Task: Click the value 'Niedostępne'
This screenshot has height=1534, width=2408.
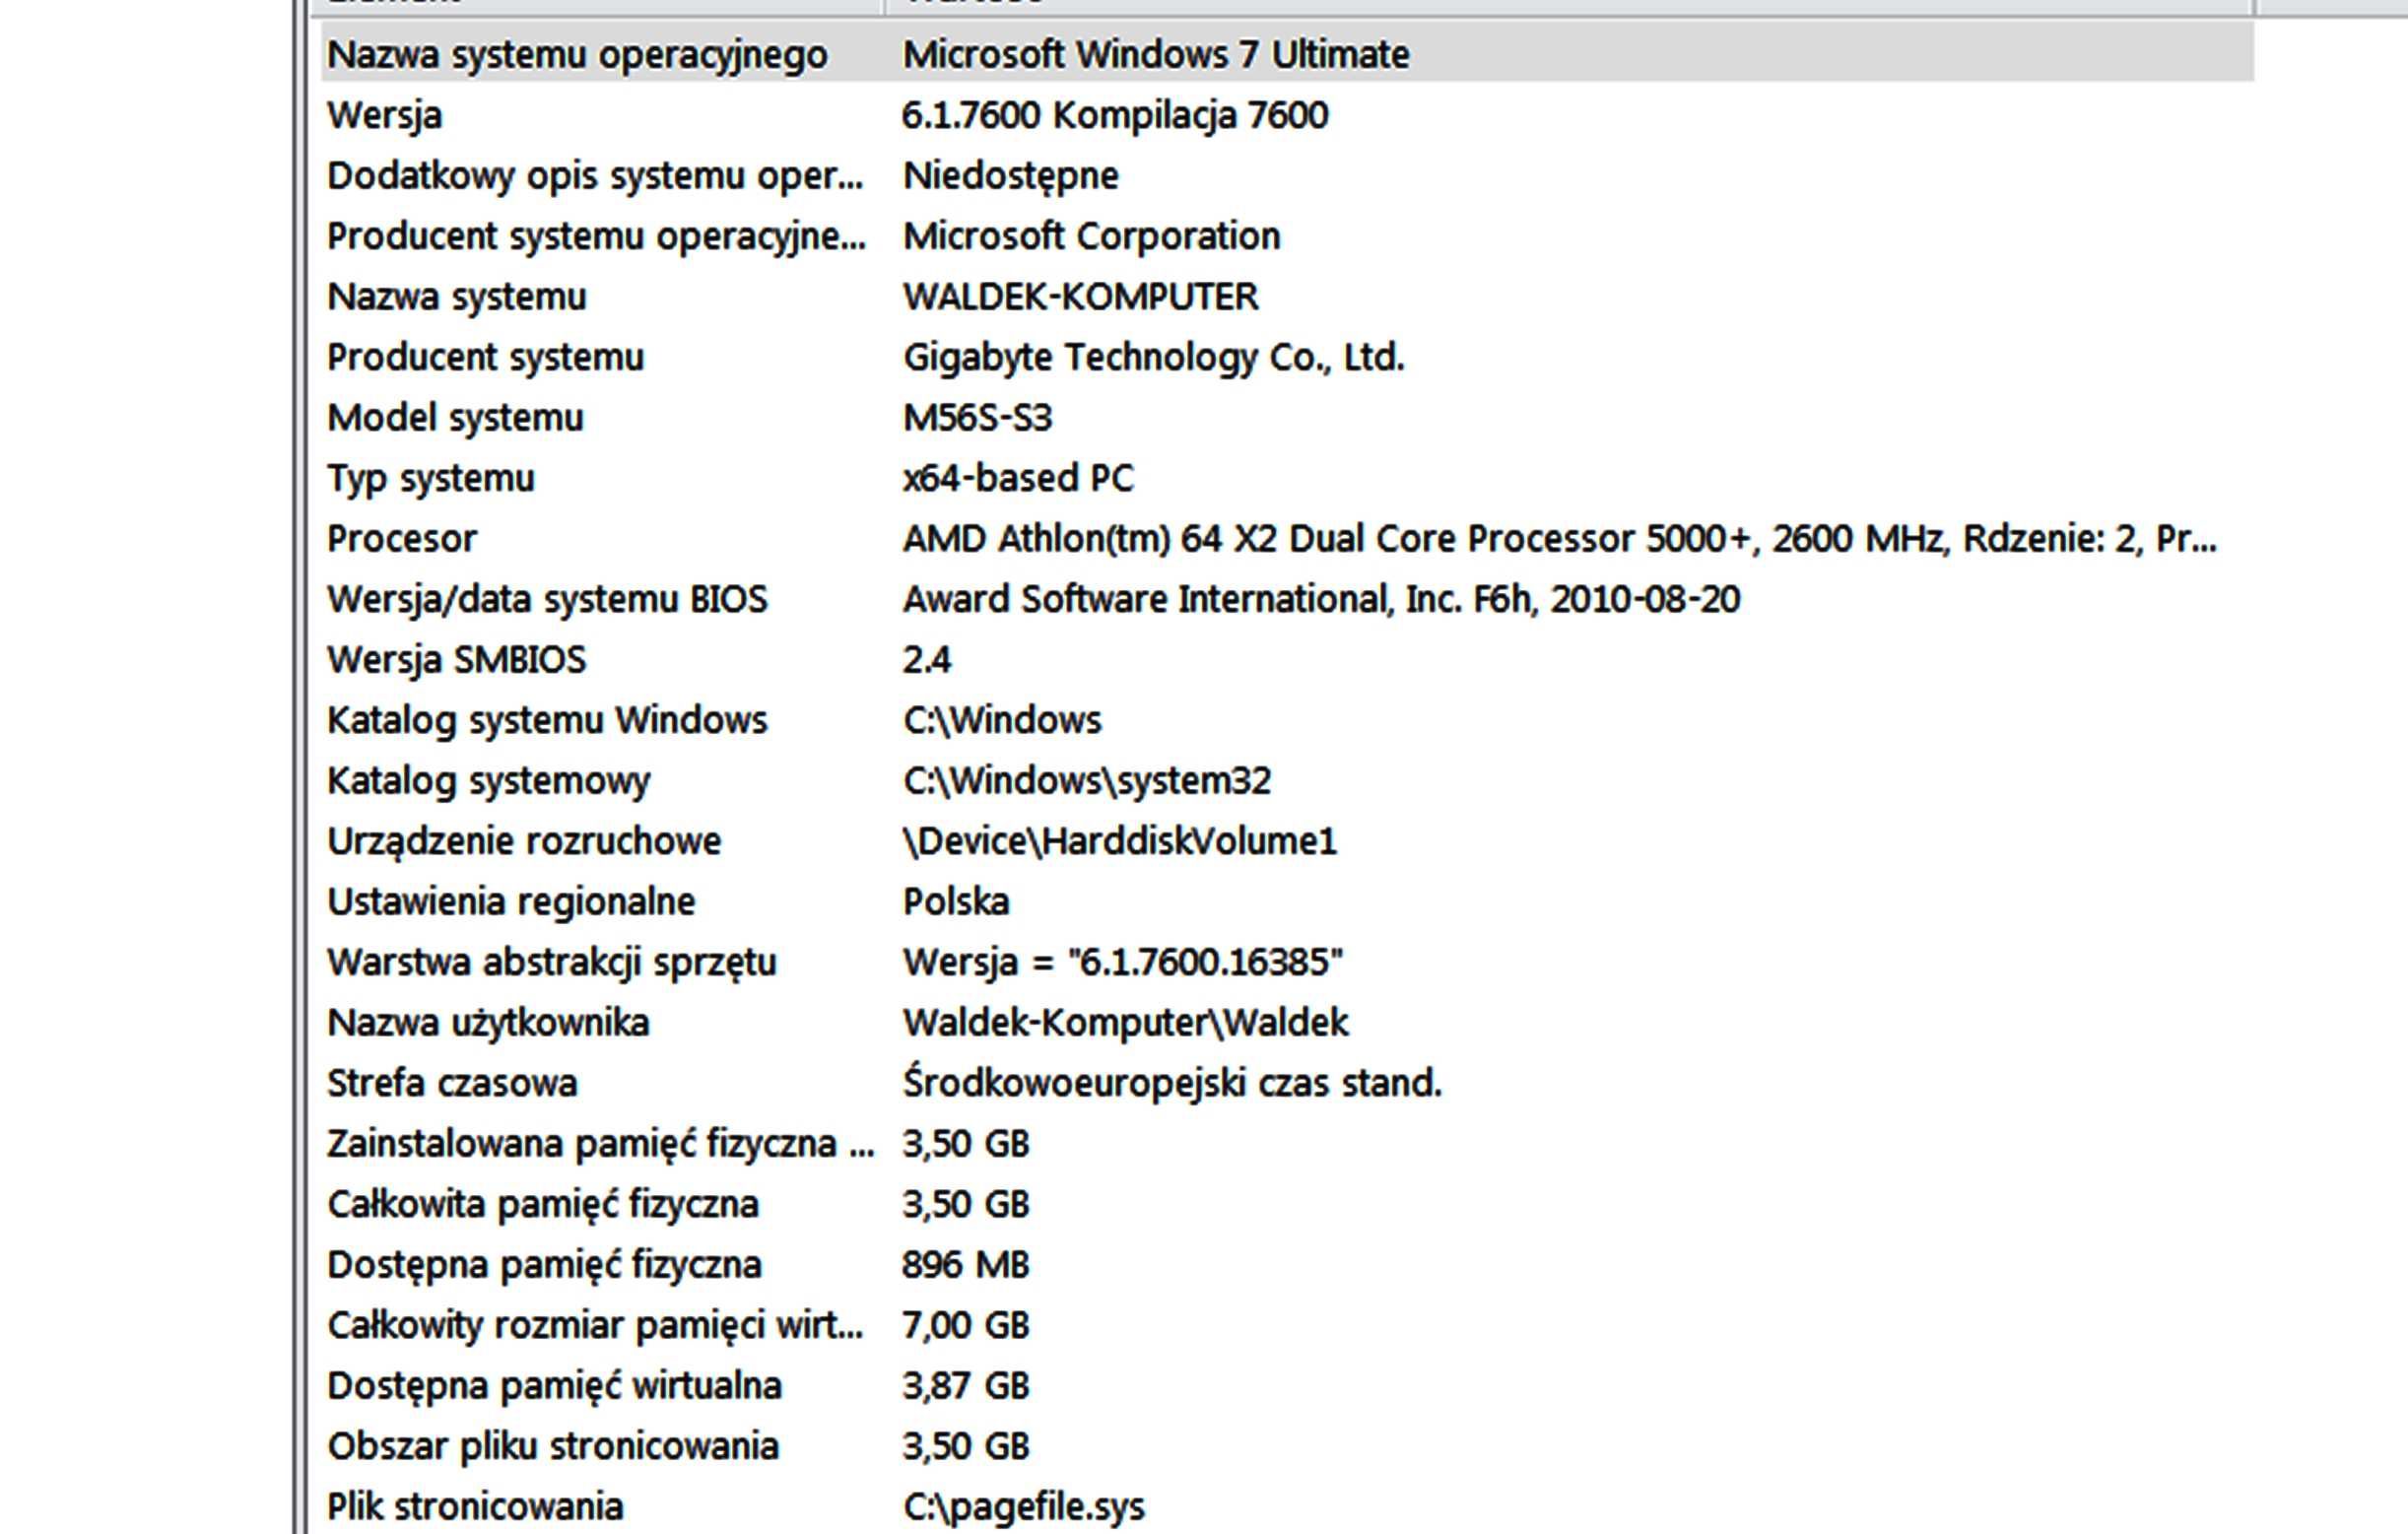Action: [1010, 177]
